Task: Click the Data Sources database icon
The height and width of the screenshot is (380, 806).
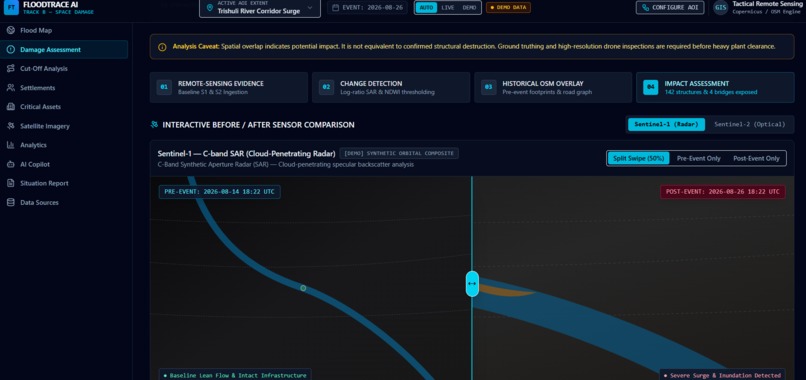Action: 10,202
